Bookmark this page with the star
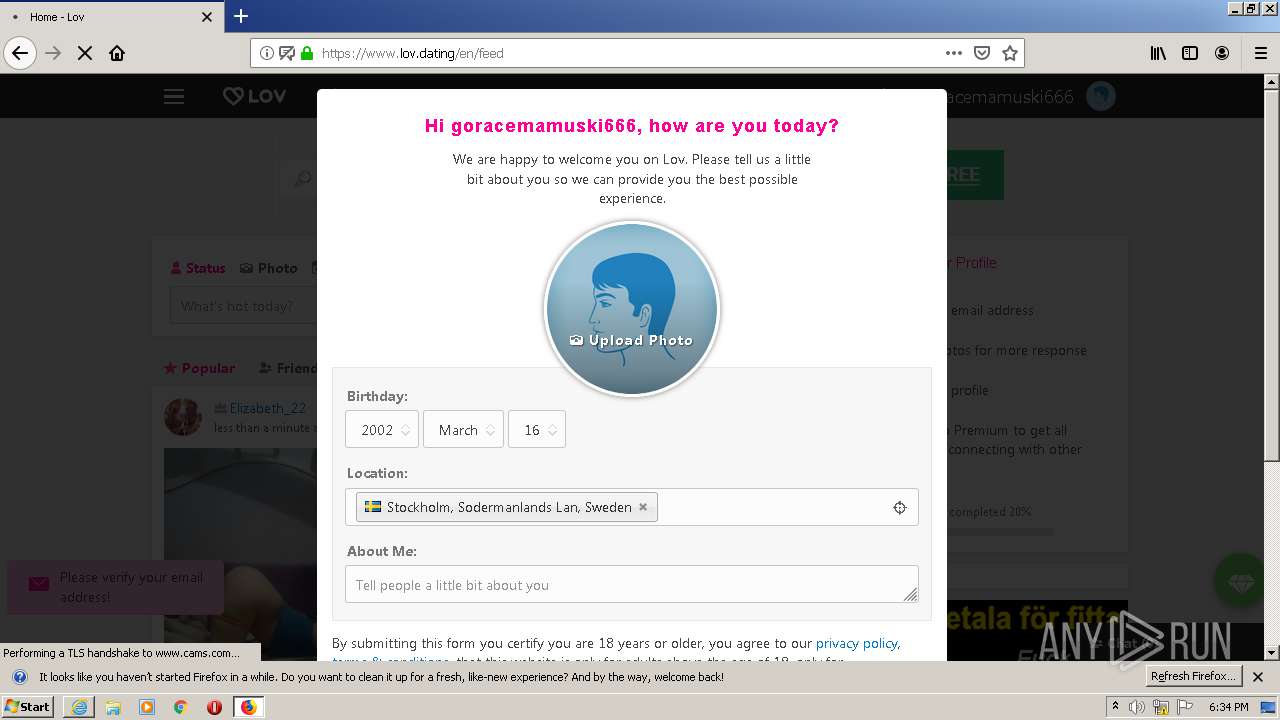1280x720 pixels. [1010, 53]
